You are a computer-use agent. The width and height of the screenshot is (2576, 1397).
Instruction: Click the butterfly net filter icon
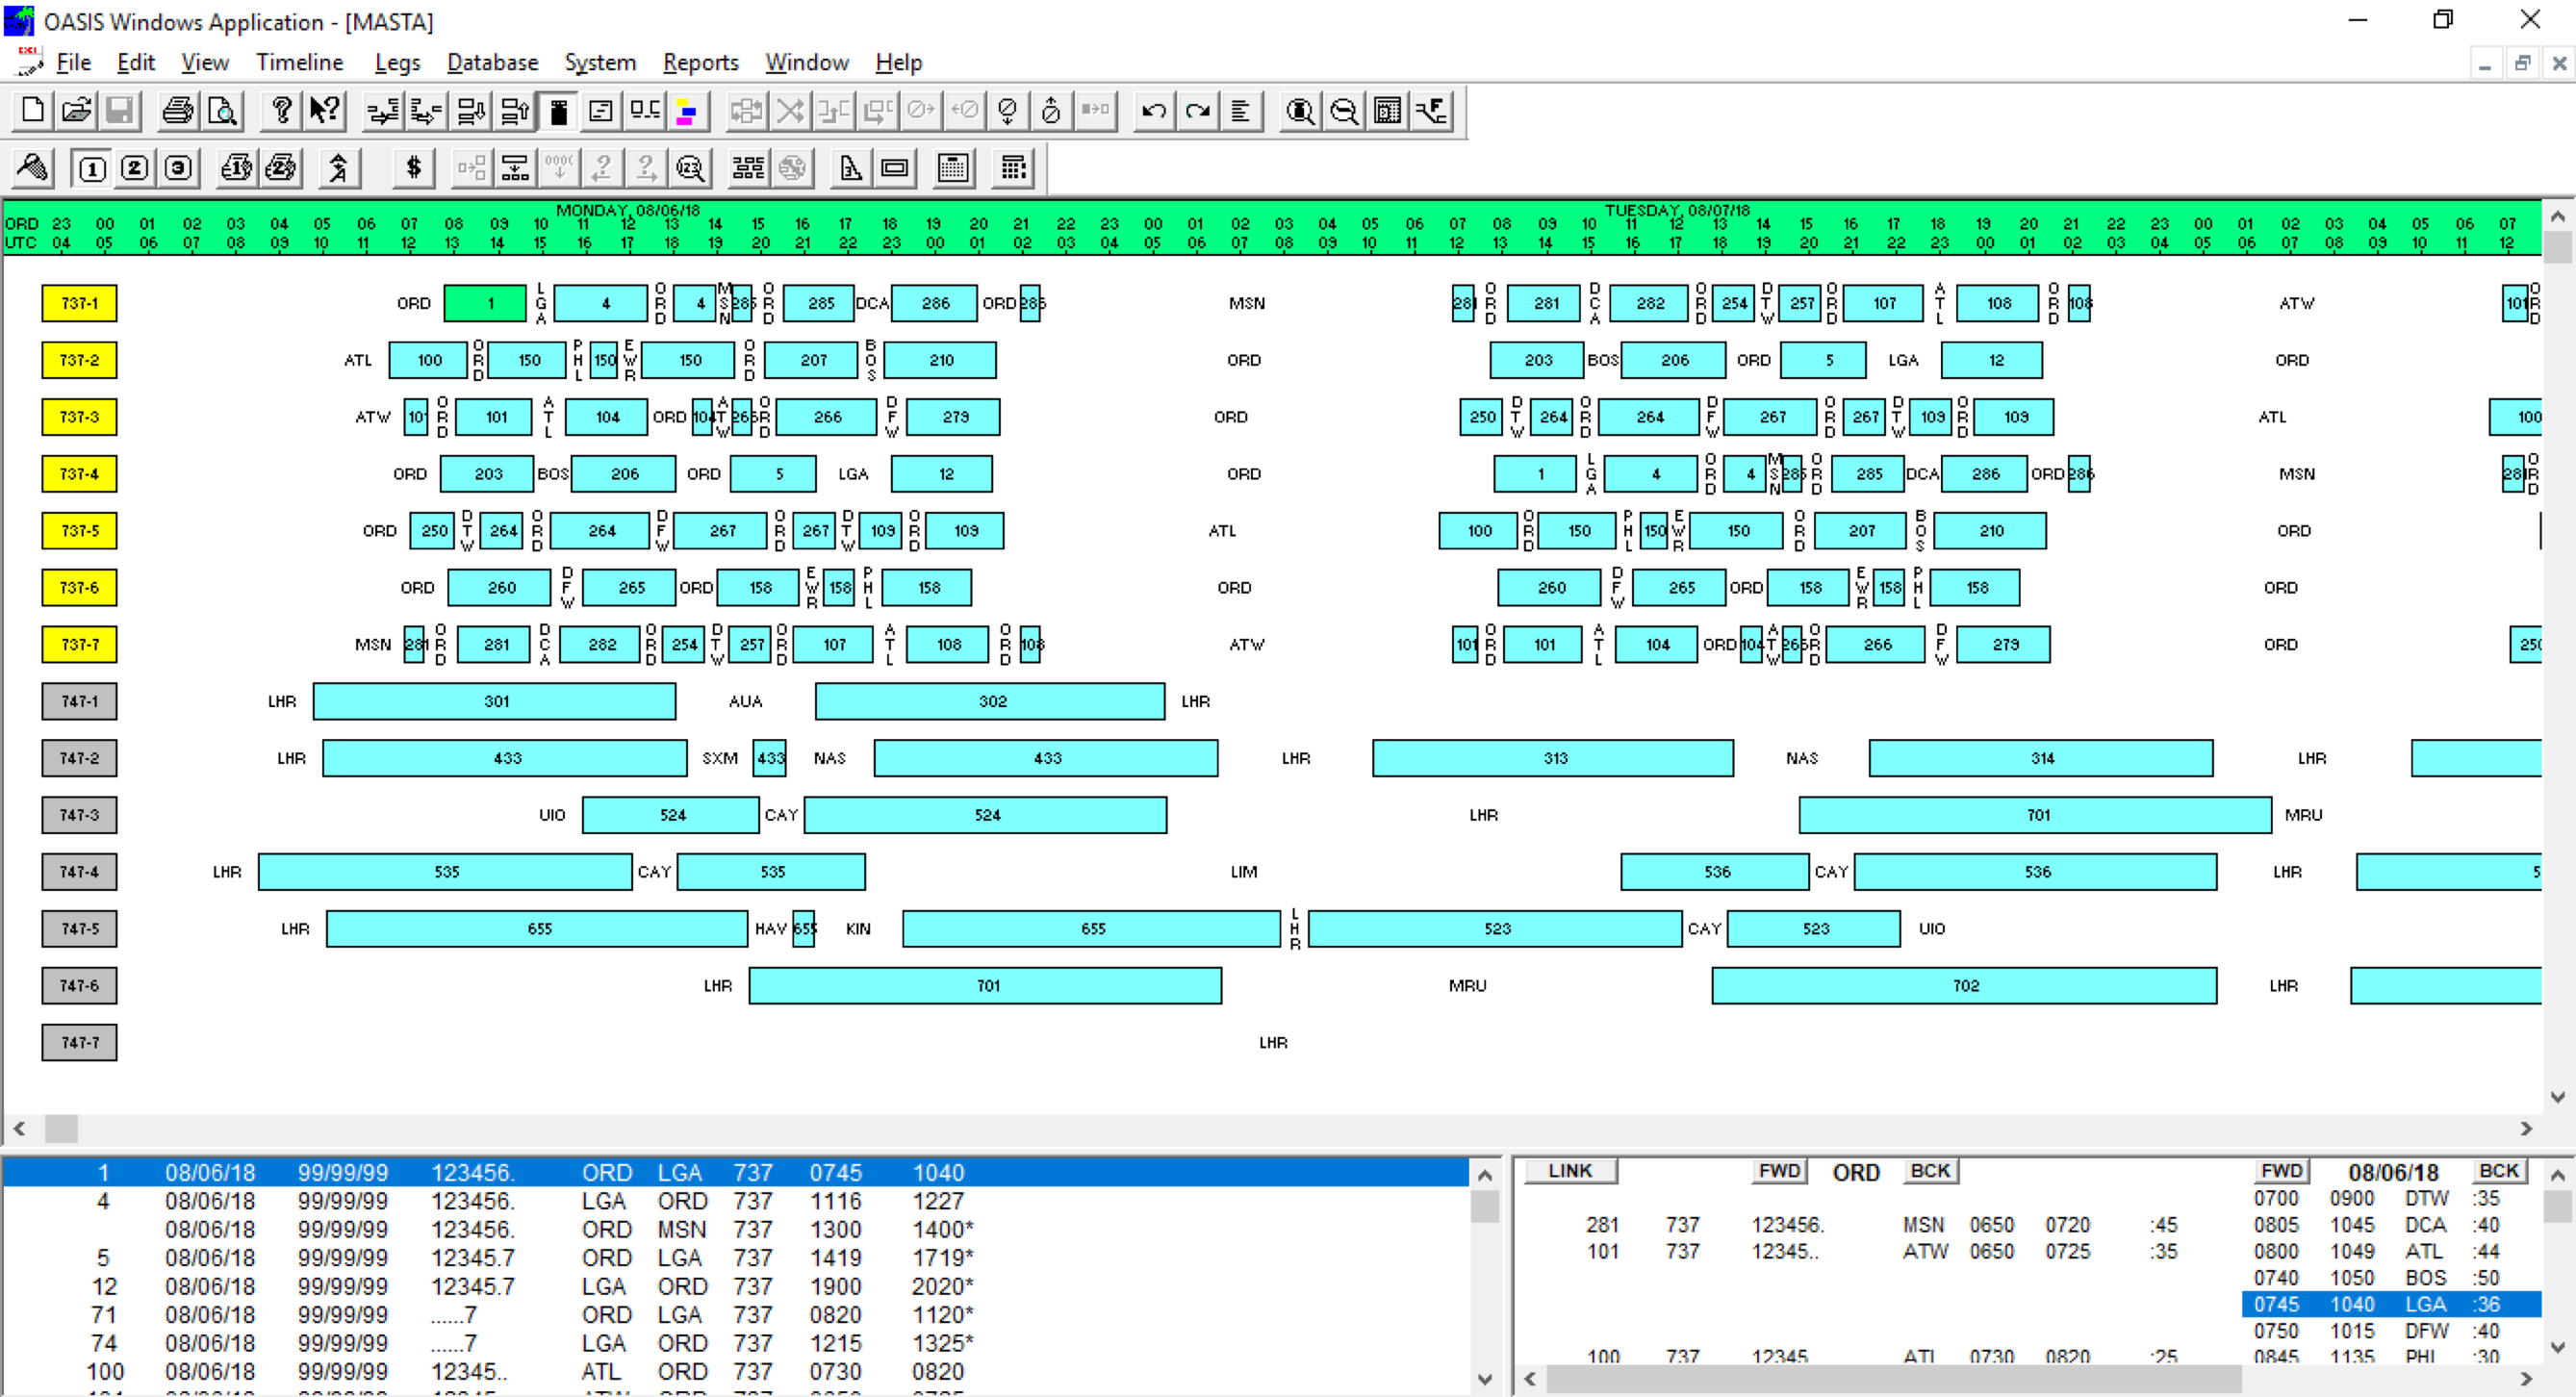click(x=32, y=168)
